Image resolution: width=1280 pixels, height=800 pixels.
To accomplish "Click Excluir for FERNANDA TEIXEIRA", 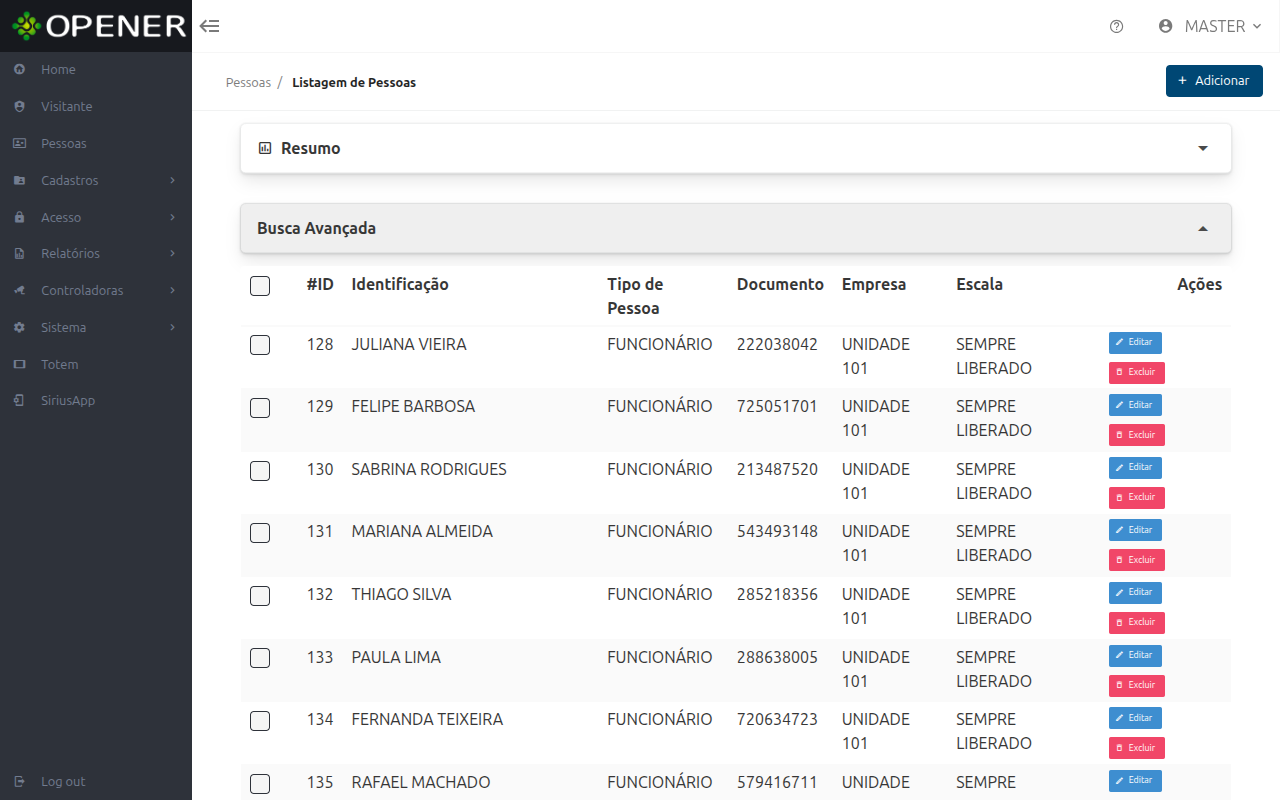I will tap(1137, 748).
